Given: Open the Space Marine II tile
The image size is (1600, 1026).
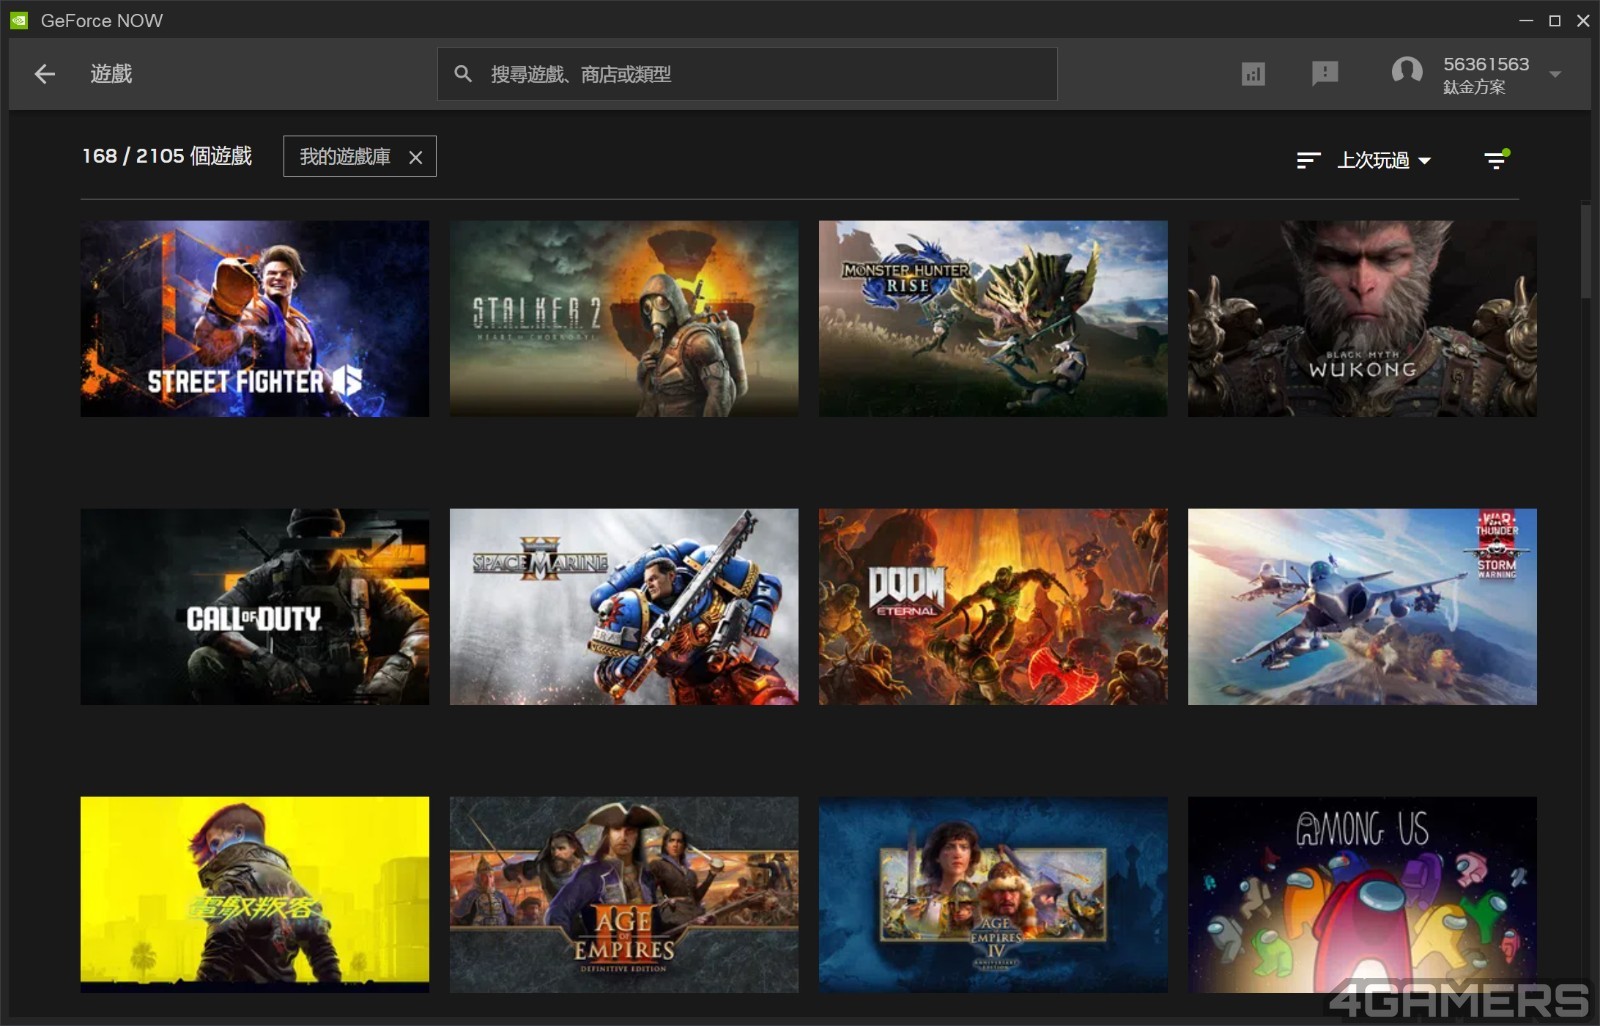Looking at the screenshot, I should click(624, 607).
